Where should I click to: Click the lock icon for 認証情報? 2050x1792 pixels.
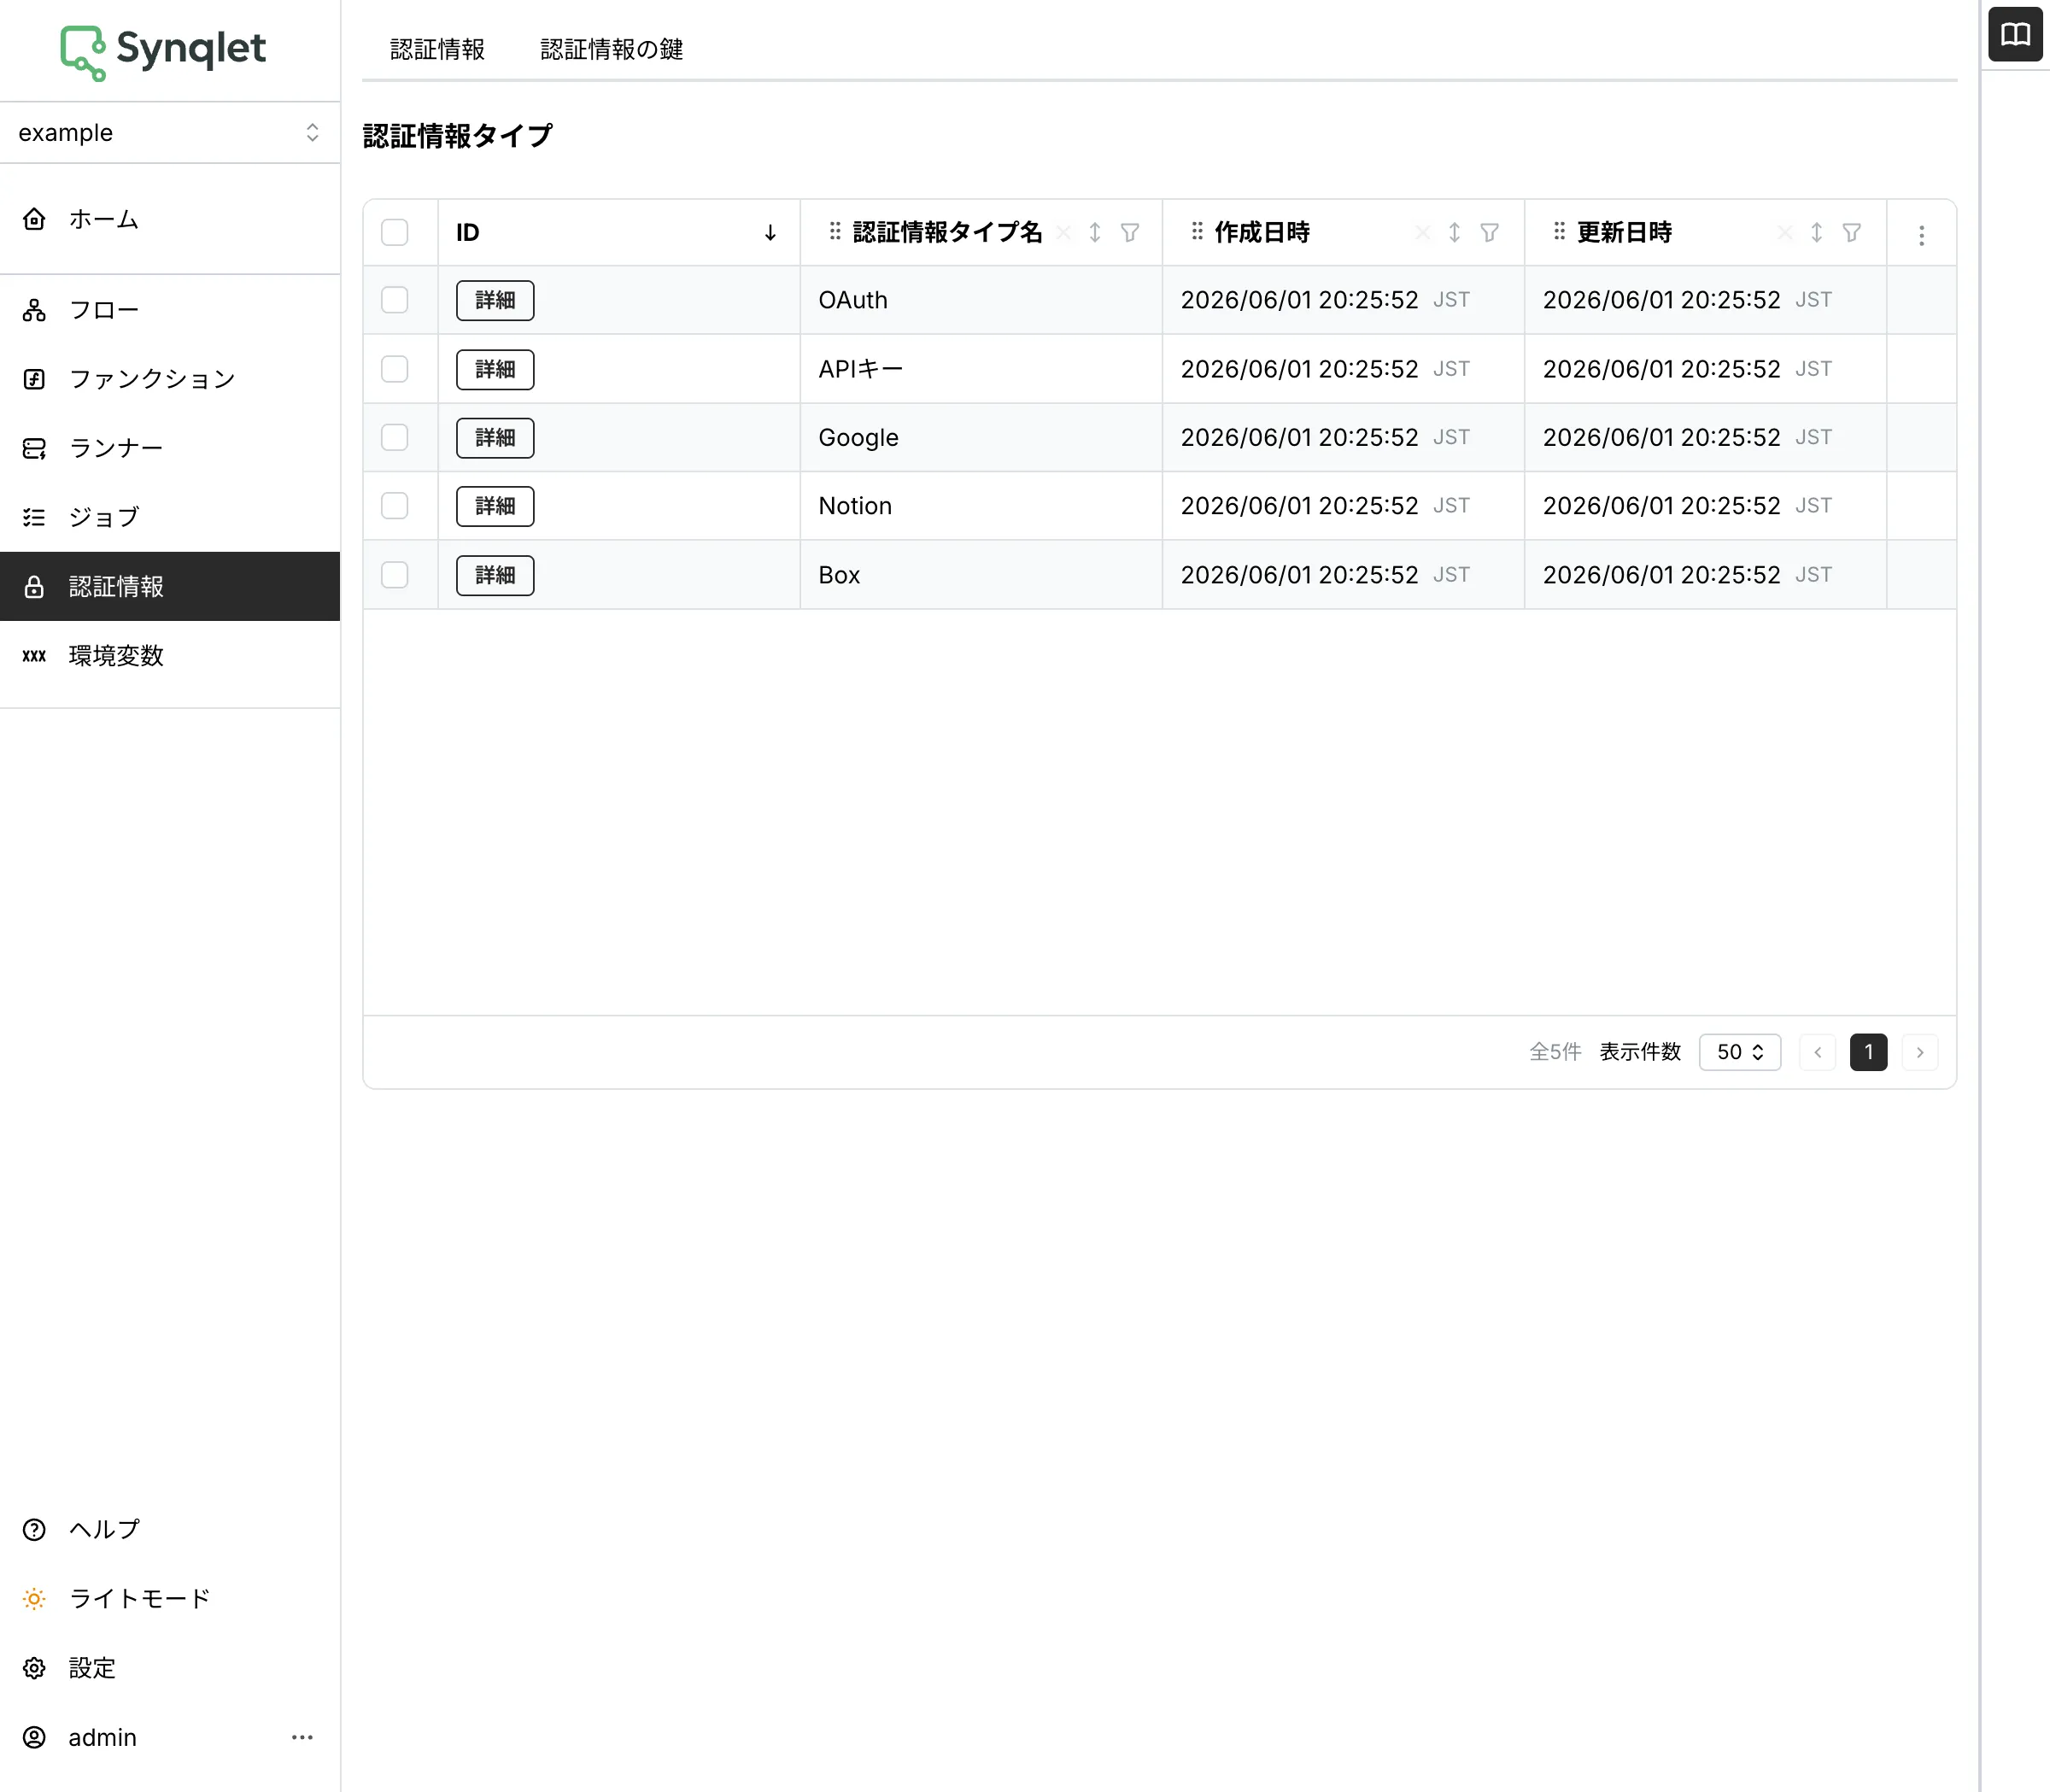click(34, 586)
